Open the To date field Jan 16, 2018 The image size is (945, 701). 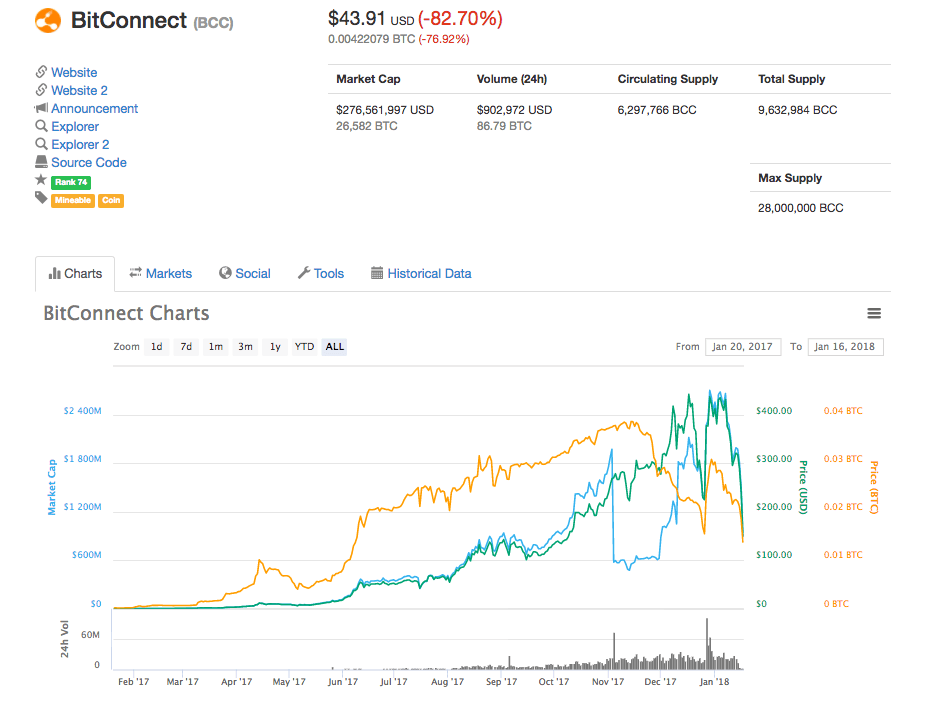[845, 347]
